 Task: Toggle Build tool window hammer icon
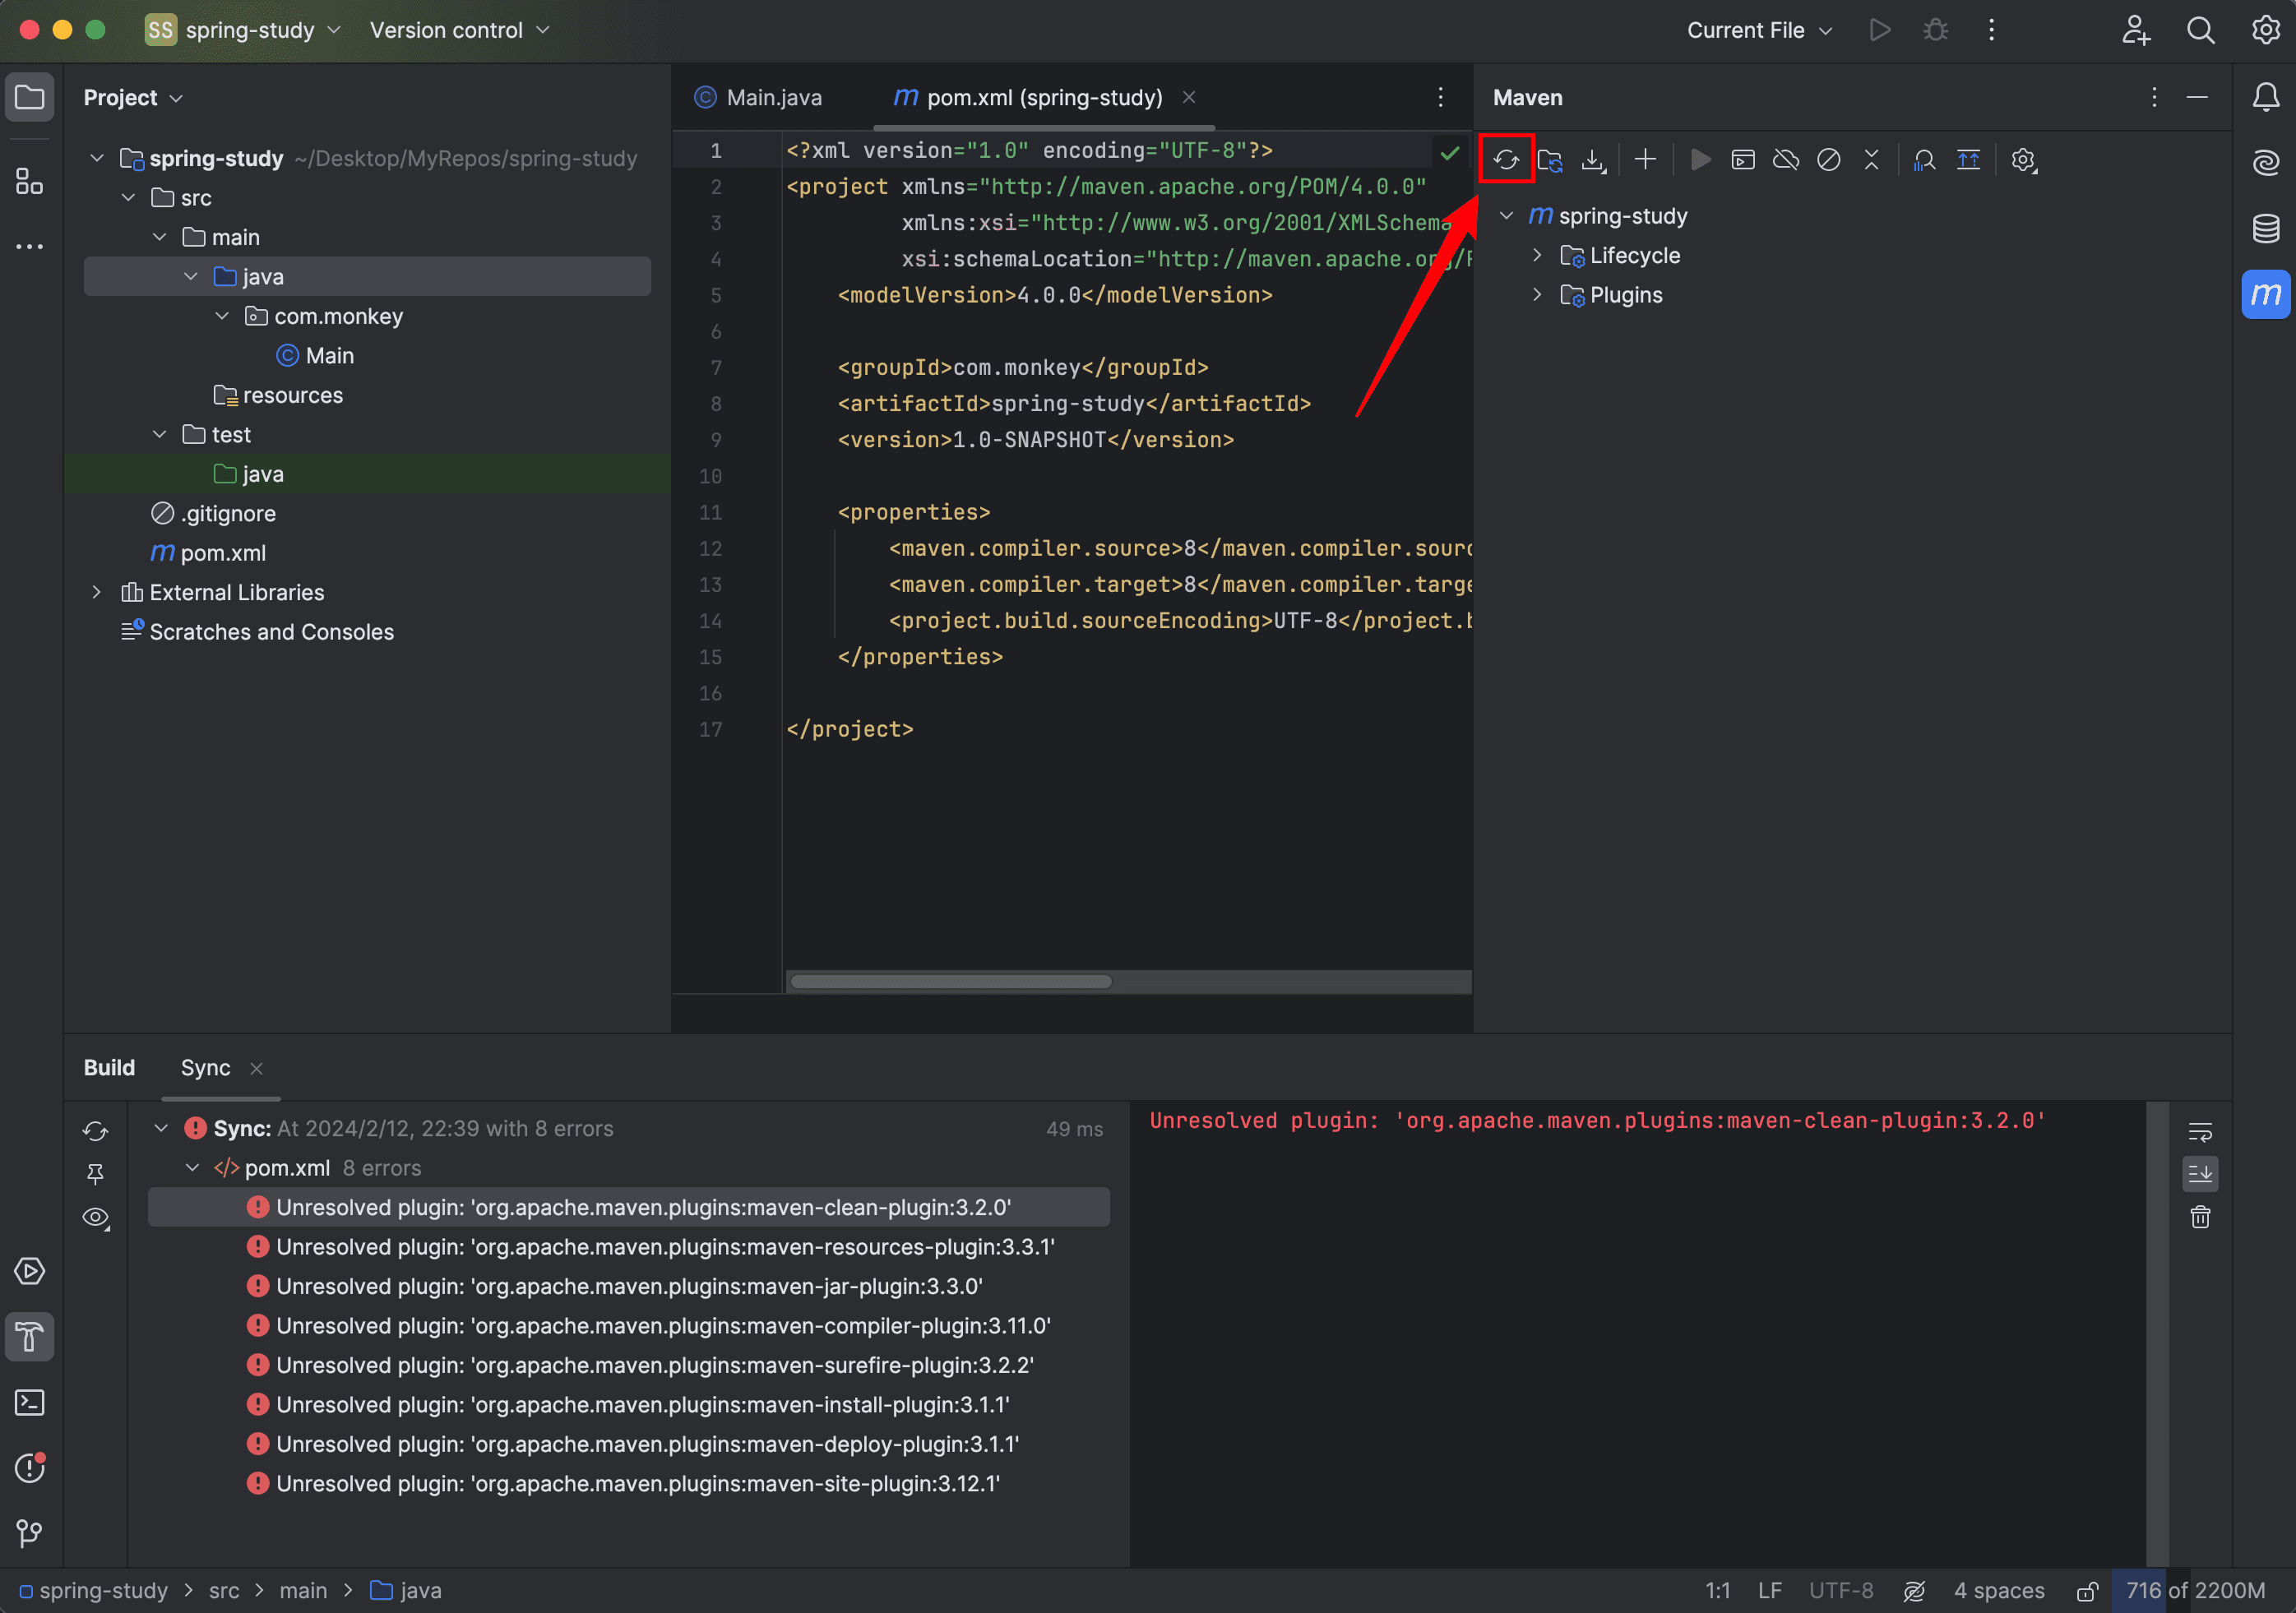(x=30, y=1337)
